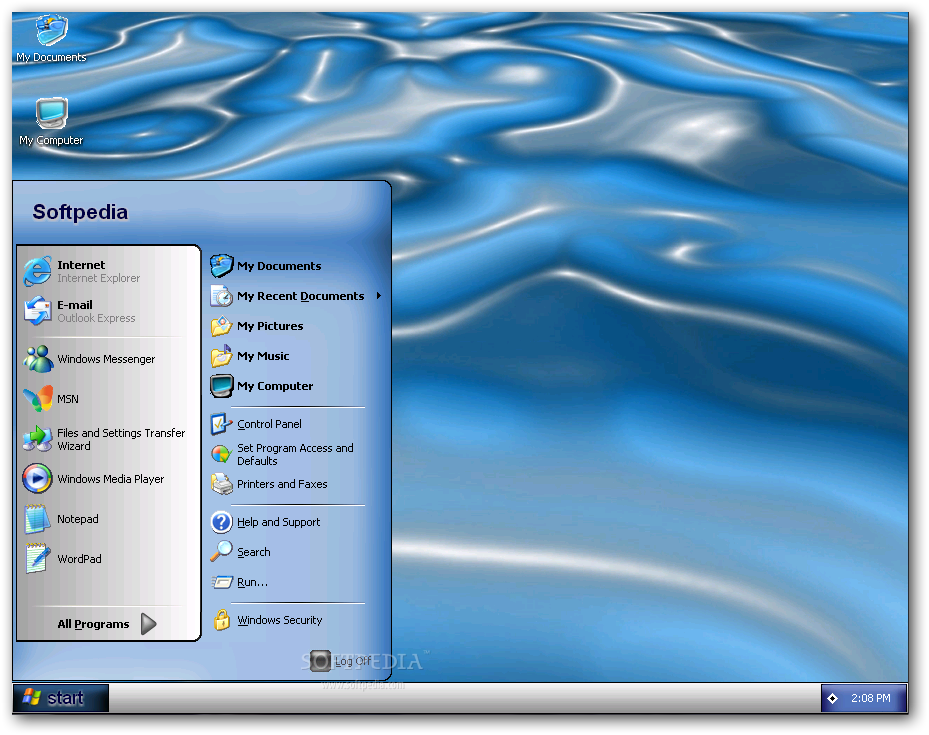Screen dimensions: 929x735
Task: Select Help and Support menu entry text
Action: tap(278, 522)
